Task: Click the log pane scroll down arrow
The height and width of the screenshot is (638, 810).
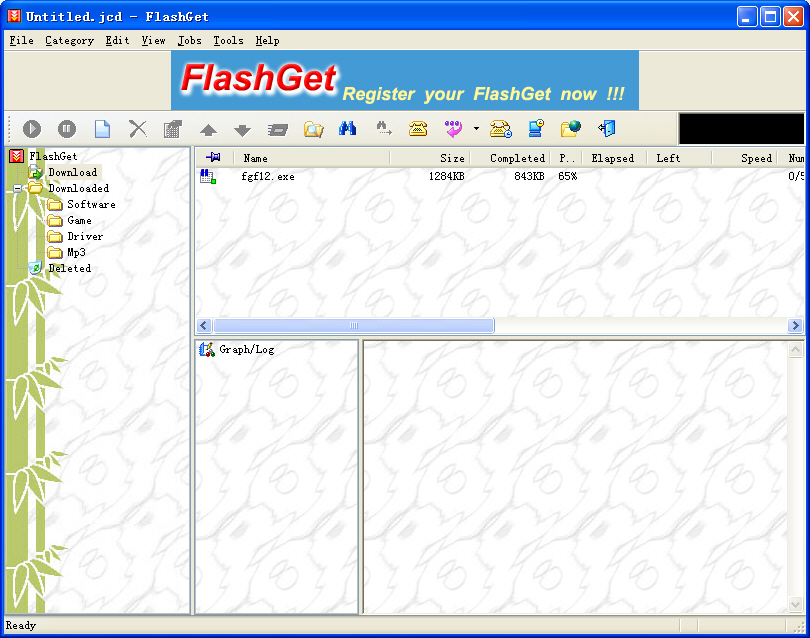Action: [795, 604]
